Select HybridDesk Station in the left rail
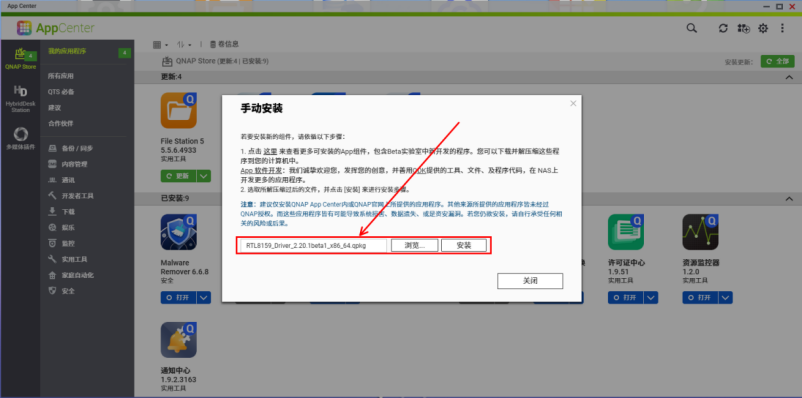 tap(20, 99)
